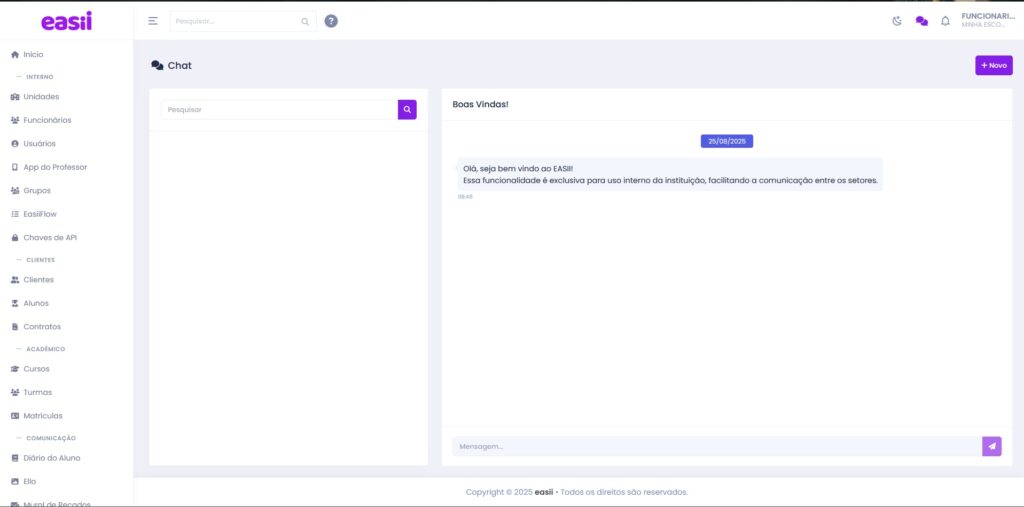Viewport: 1024px width, 507px height.
Task: Send message with paper plane icon
Action: [x=991, y=446]
